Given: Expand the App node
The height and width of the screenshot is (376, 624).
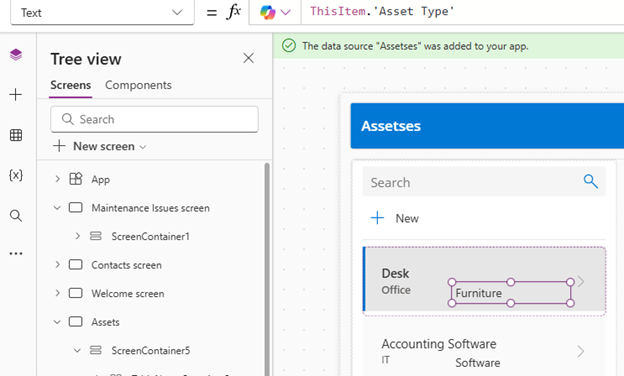Looking at the screenshot, I should click(x=57, y=179).
